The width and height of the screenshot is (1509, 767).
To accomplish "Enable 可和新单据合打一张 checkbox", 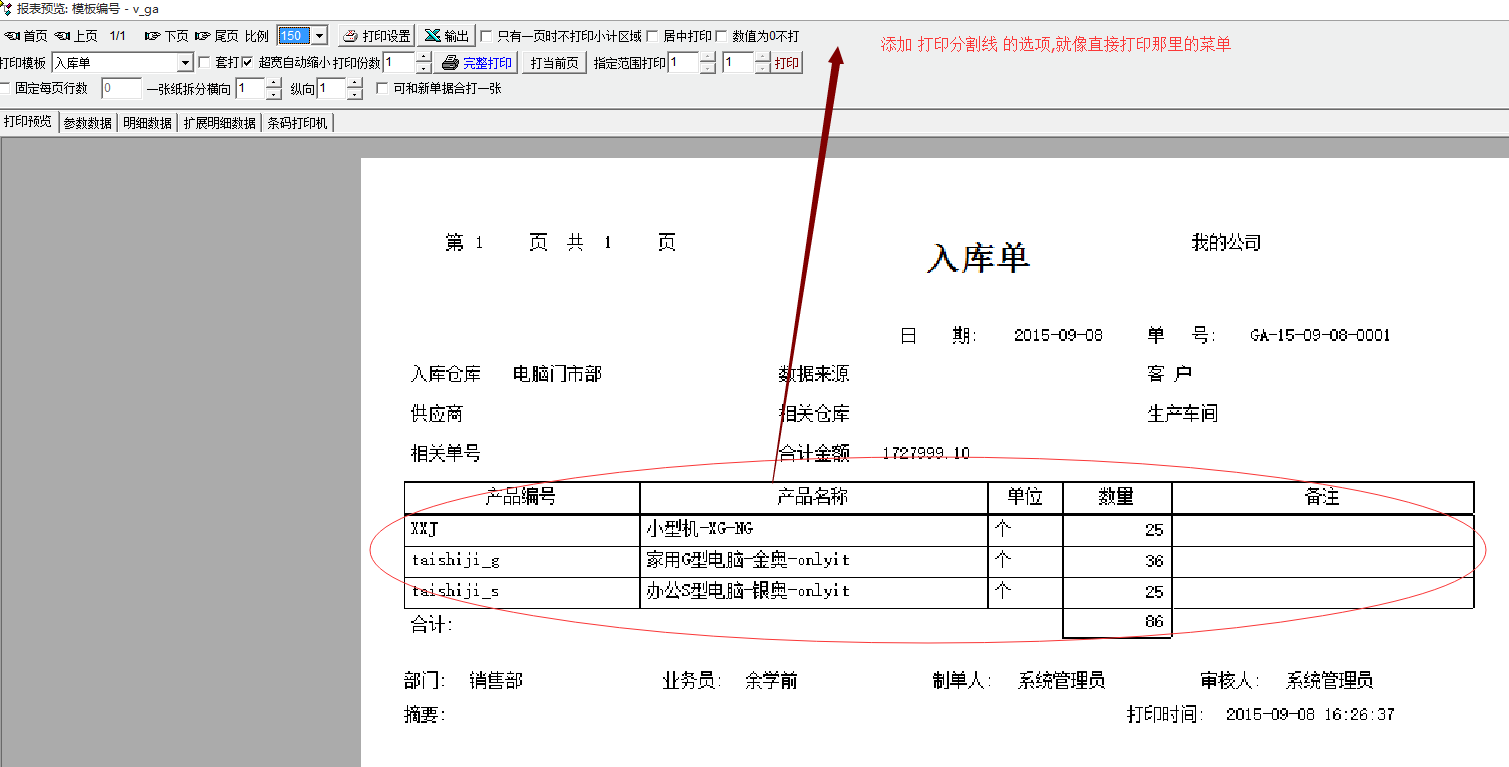I will 382,89.
